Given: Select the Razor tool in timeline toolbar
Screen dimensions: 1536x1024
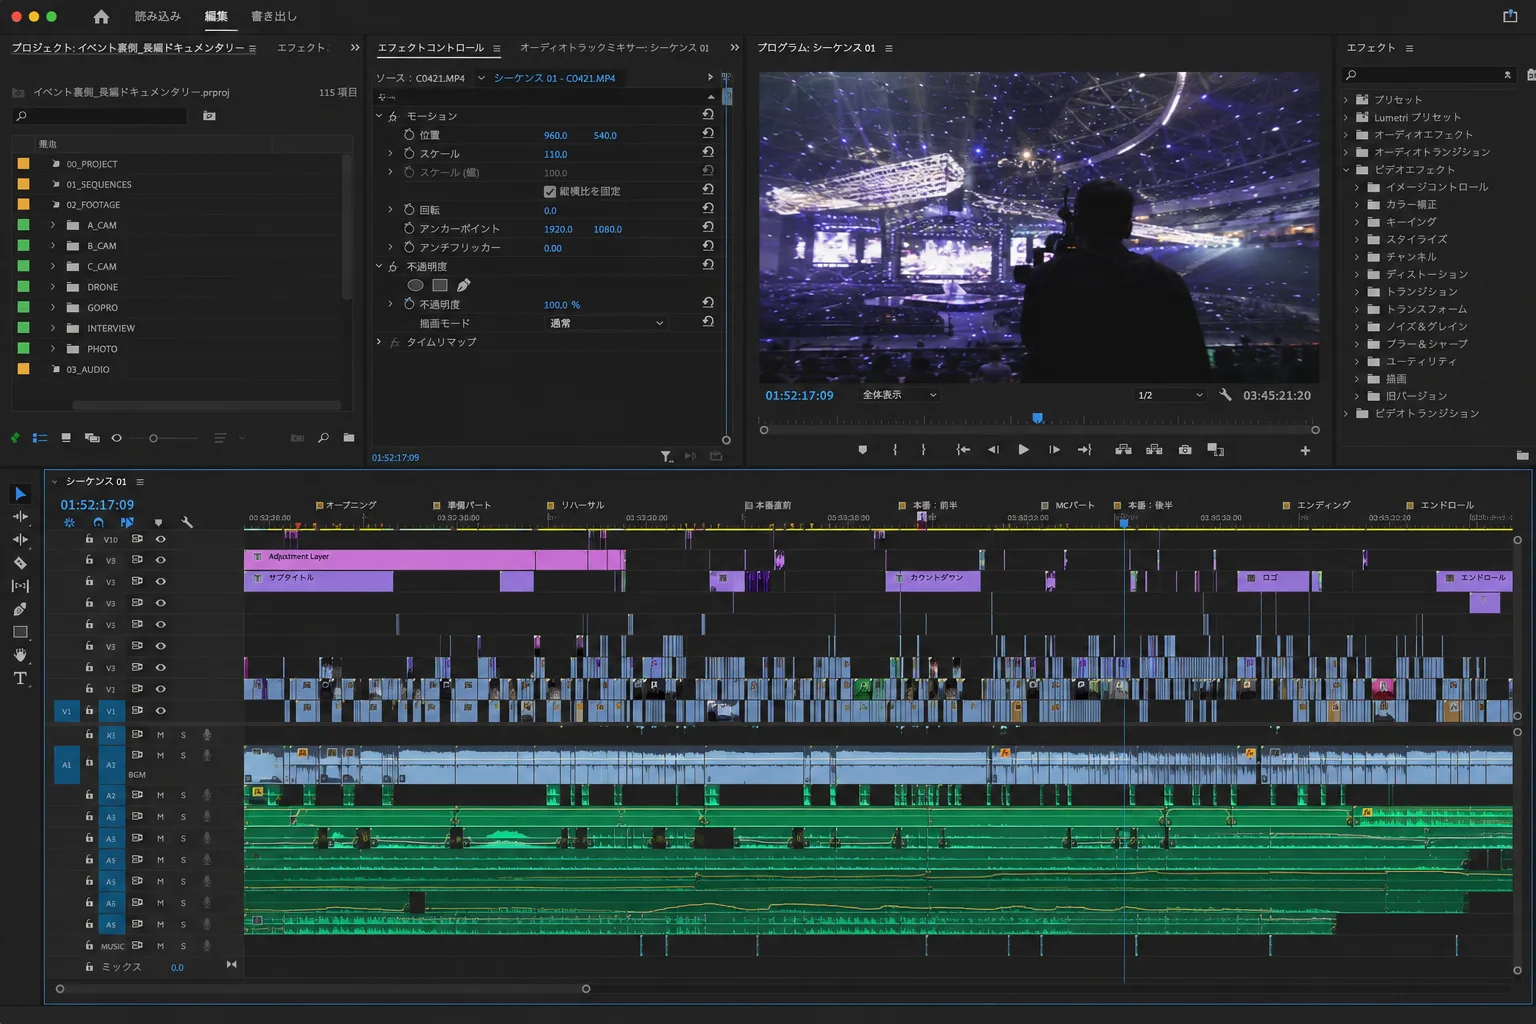Looking at the screenshot, I should coord(20,563).
